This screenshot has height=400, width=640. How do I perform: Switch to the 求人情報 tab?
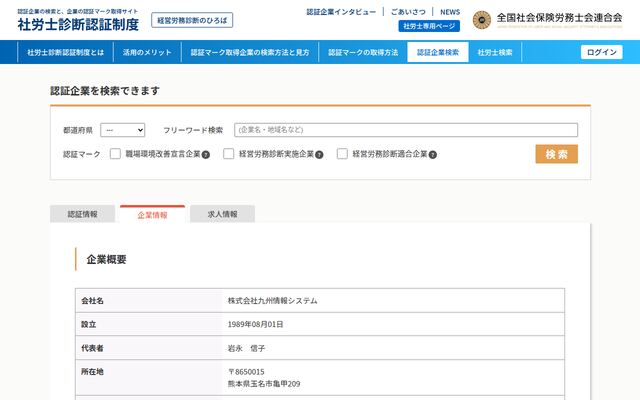coord(222,214)
